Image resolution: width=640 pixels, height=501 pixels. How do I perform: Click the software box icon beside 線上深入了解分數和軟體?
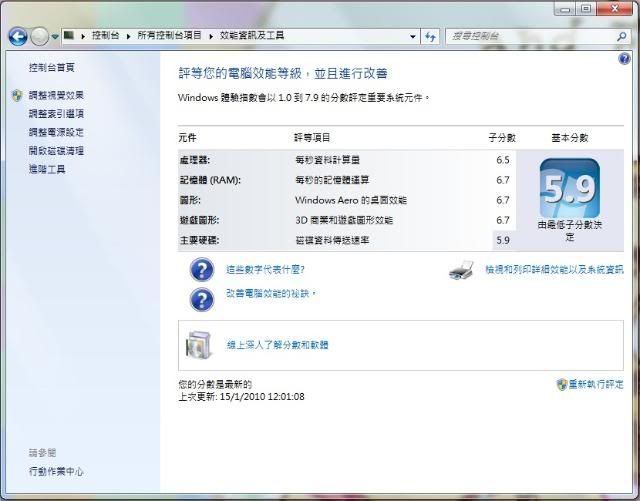pos(199,345)
